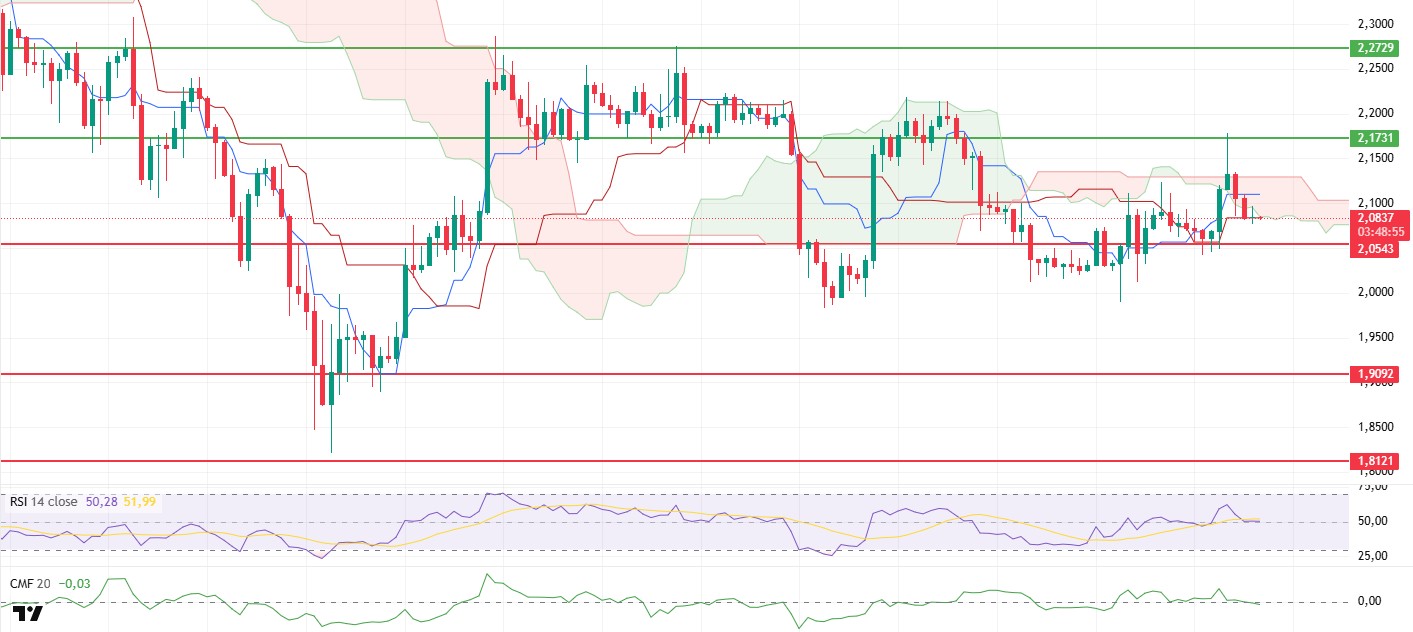Select the 2,1731 green price tag

coord(1372,138)
